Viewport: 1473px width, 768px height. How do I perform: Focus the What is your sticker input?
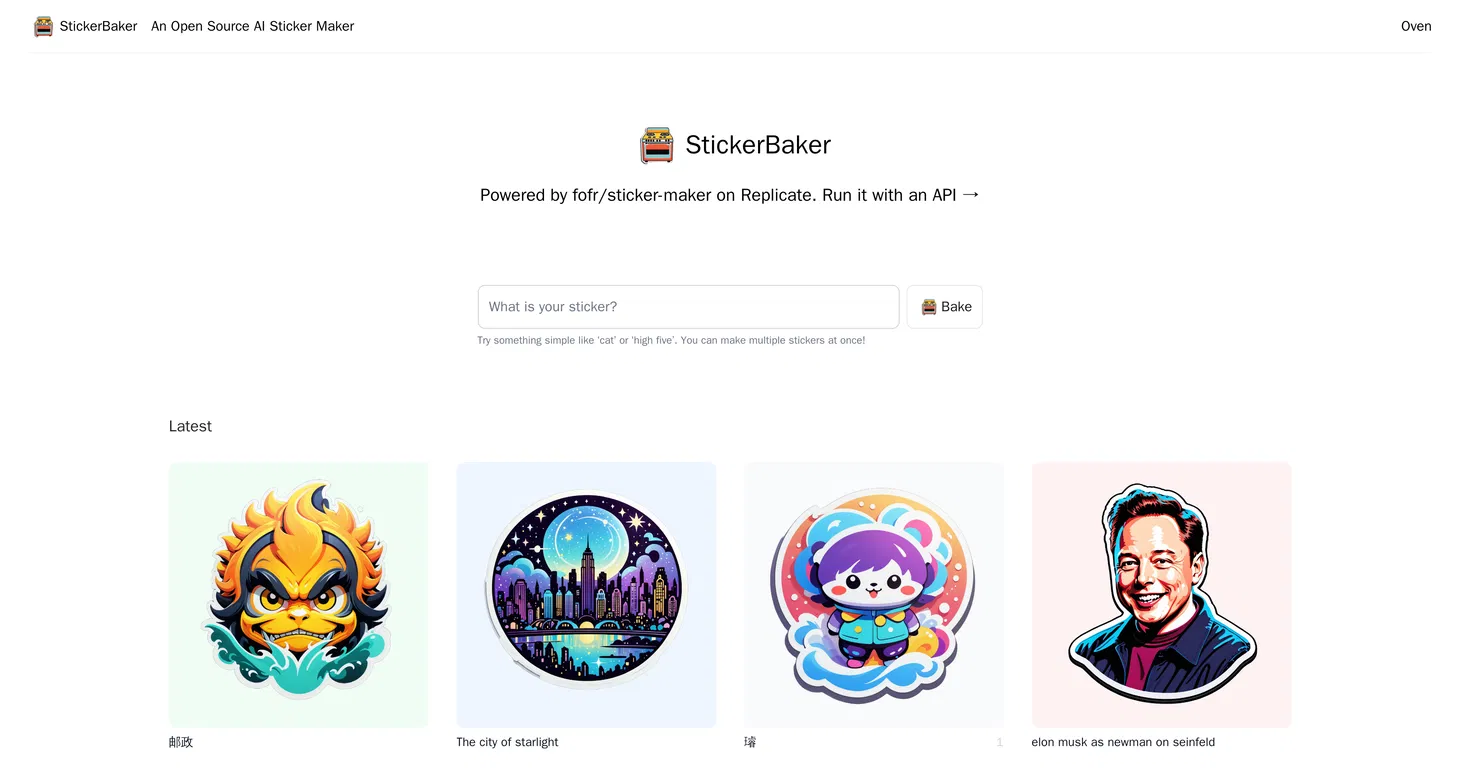pyautogui.click(x=688, y=307)
